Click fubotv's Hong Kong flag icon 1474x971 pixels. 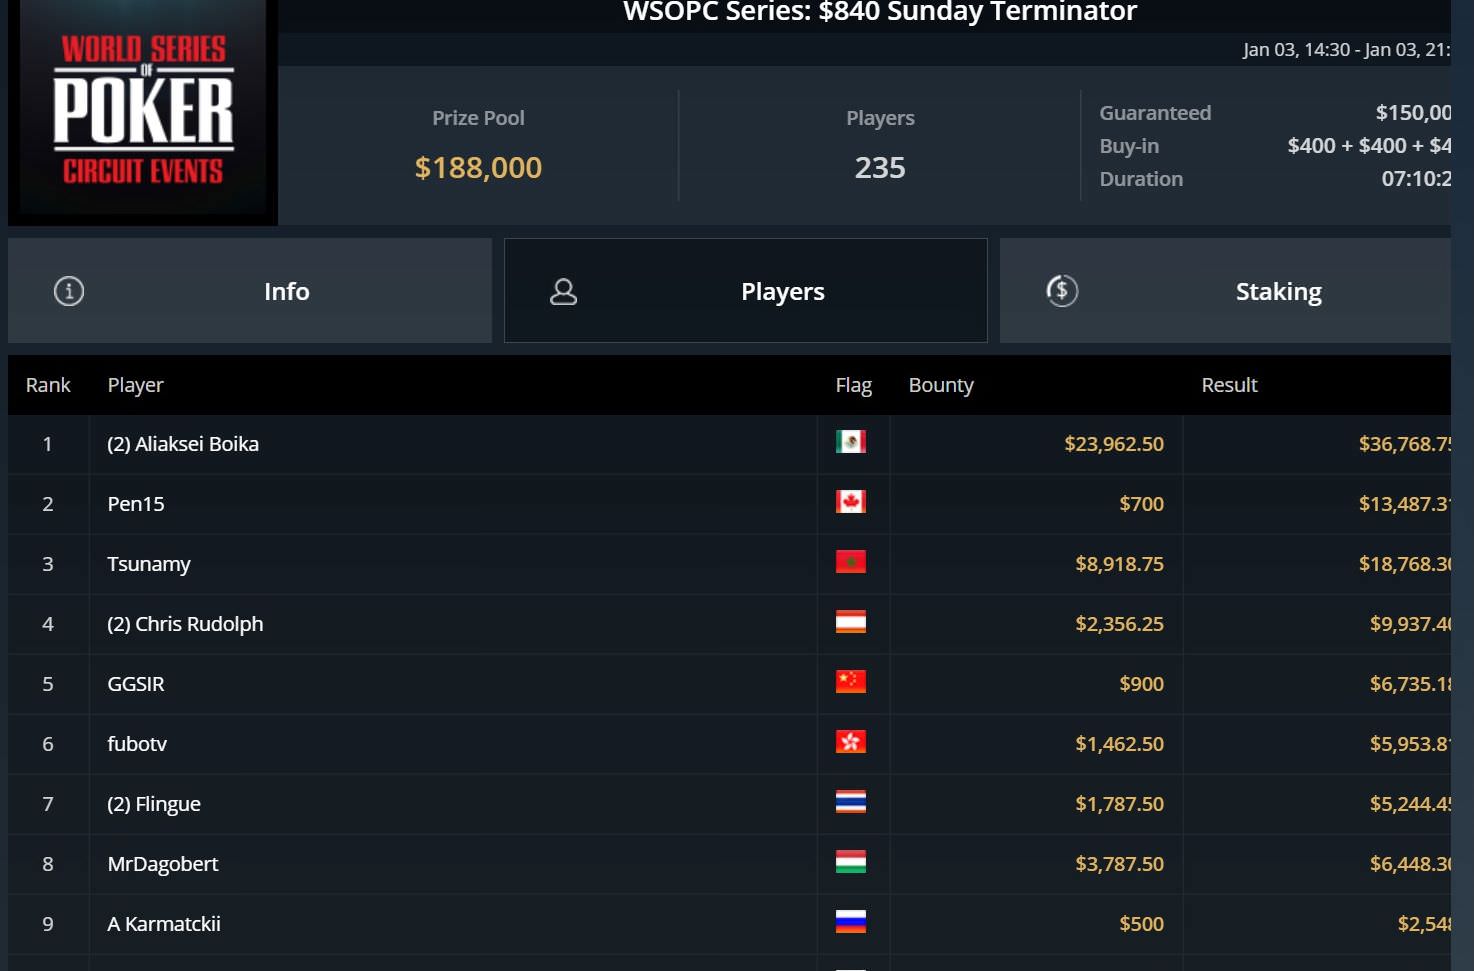coord(851,742)
